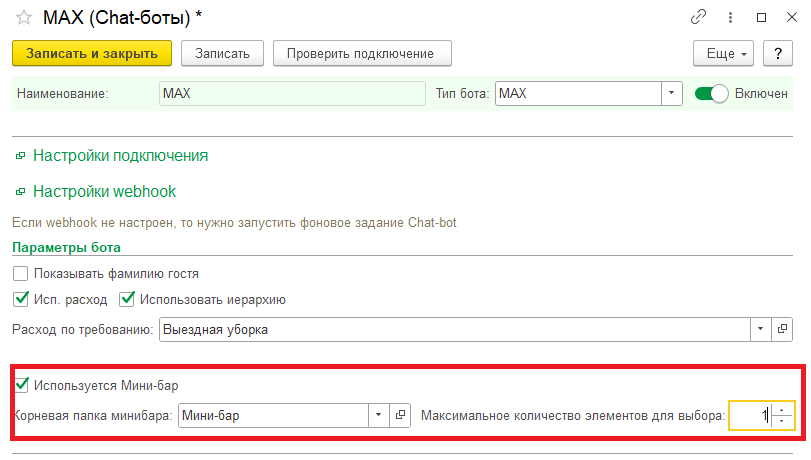
Task: Open Выездная уборка item with open icon
Action: [x=782, y=330]
